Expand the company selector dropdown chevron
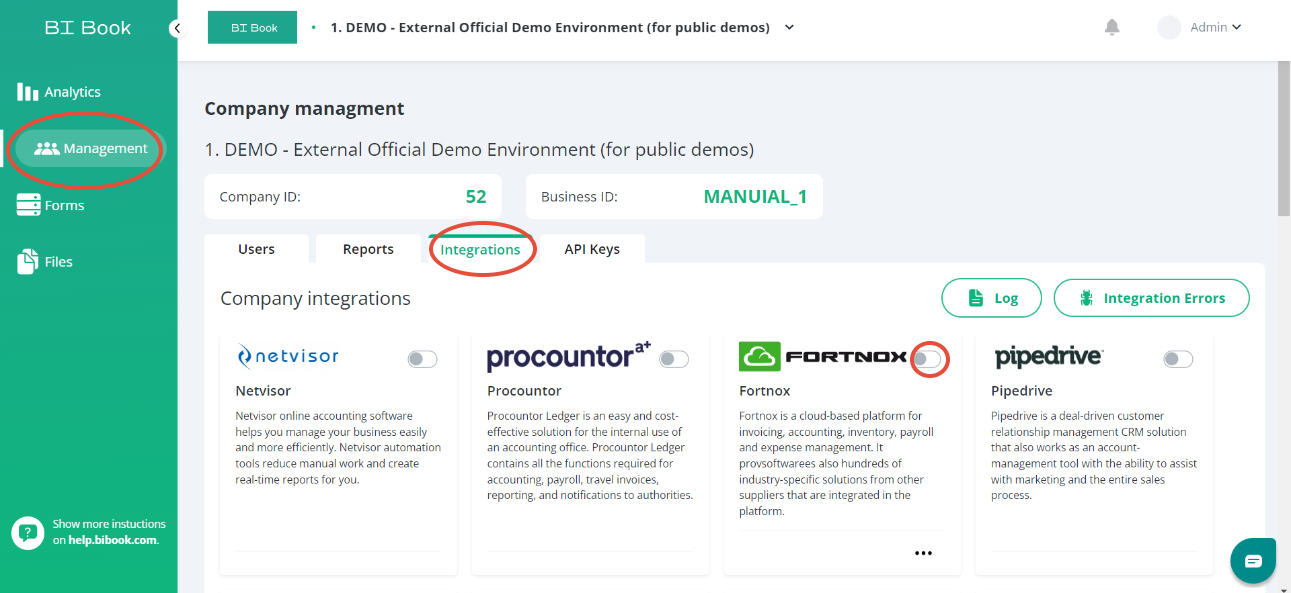This screenshot has height=593, width=1291. point(789,28)
